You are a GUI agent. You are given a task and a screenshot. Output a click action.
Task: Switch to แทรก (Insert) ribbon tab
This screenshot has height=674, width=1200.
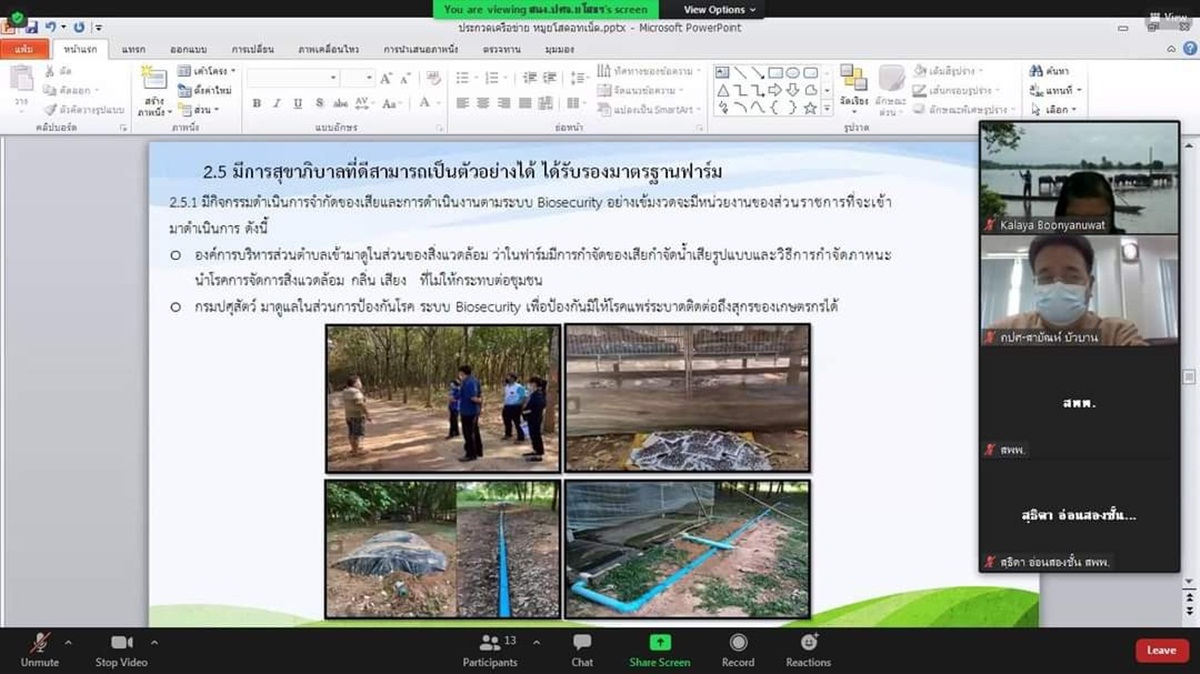(x=134, y=48)
